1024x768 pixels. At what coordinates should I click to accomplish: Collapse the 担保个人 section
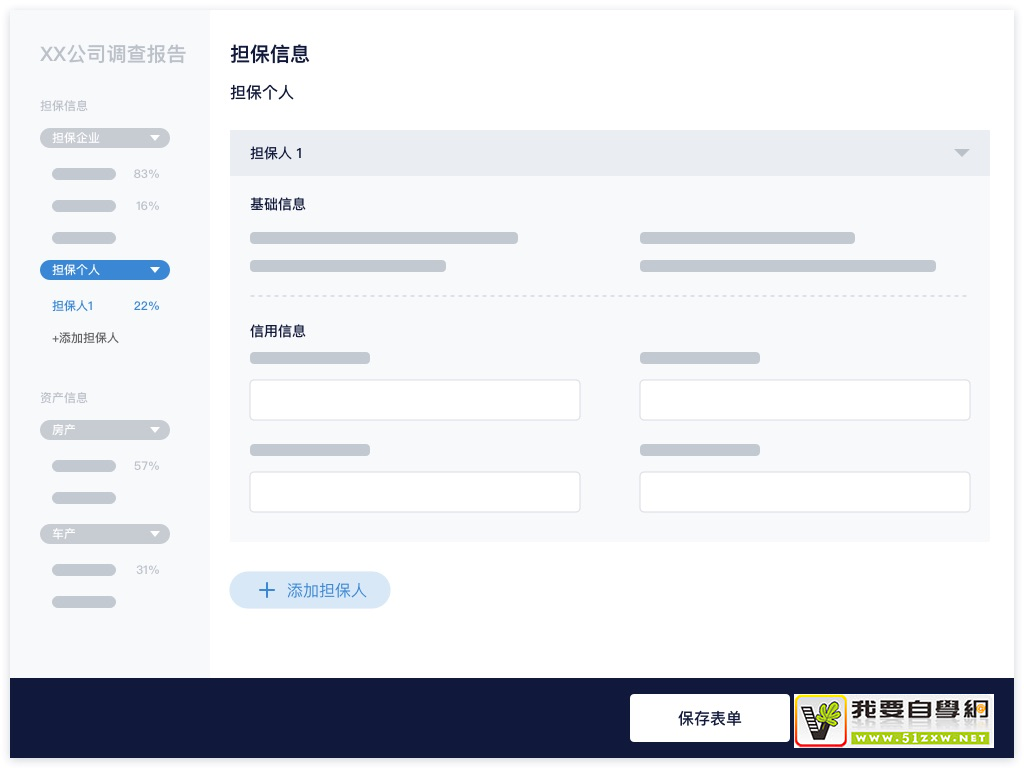(104, 270)
